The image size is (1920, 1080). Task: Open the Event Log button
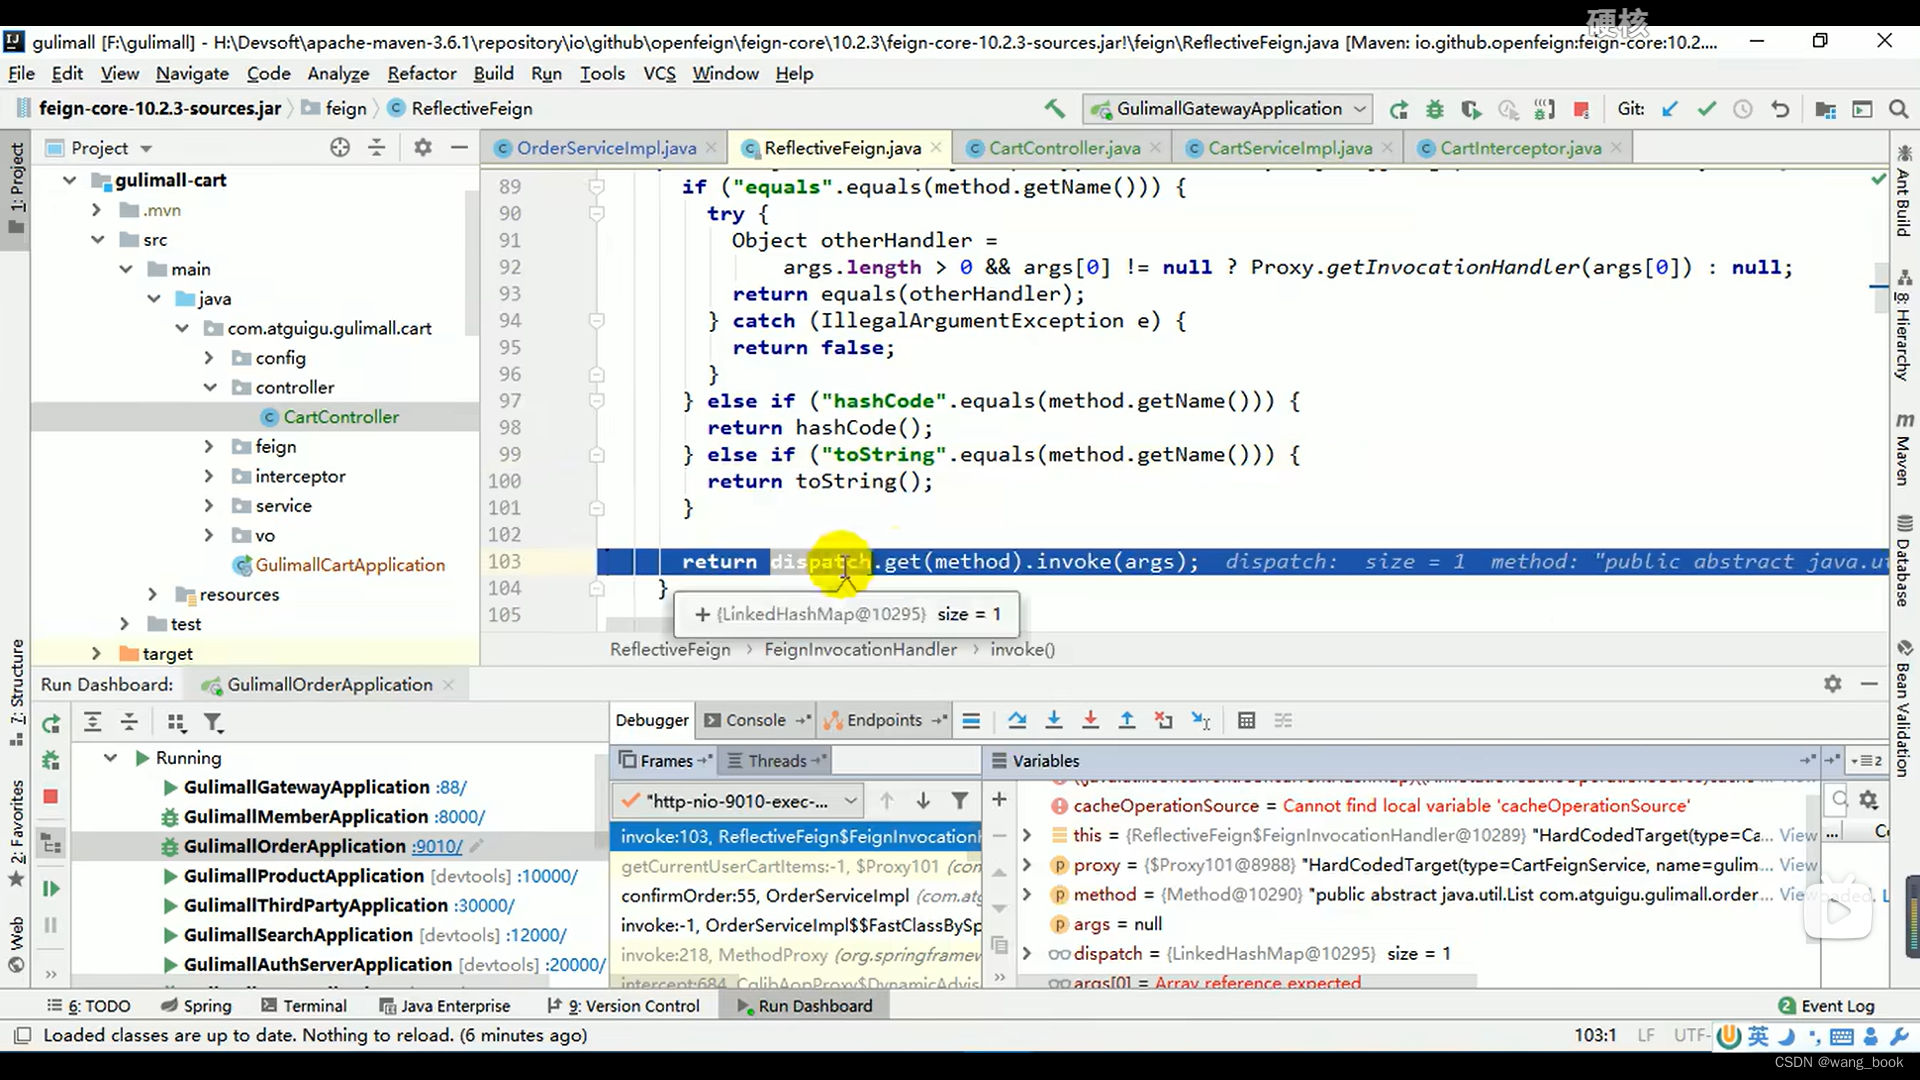click(1827, 1006)
